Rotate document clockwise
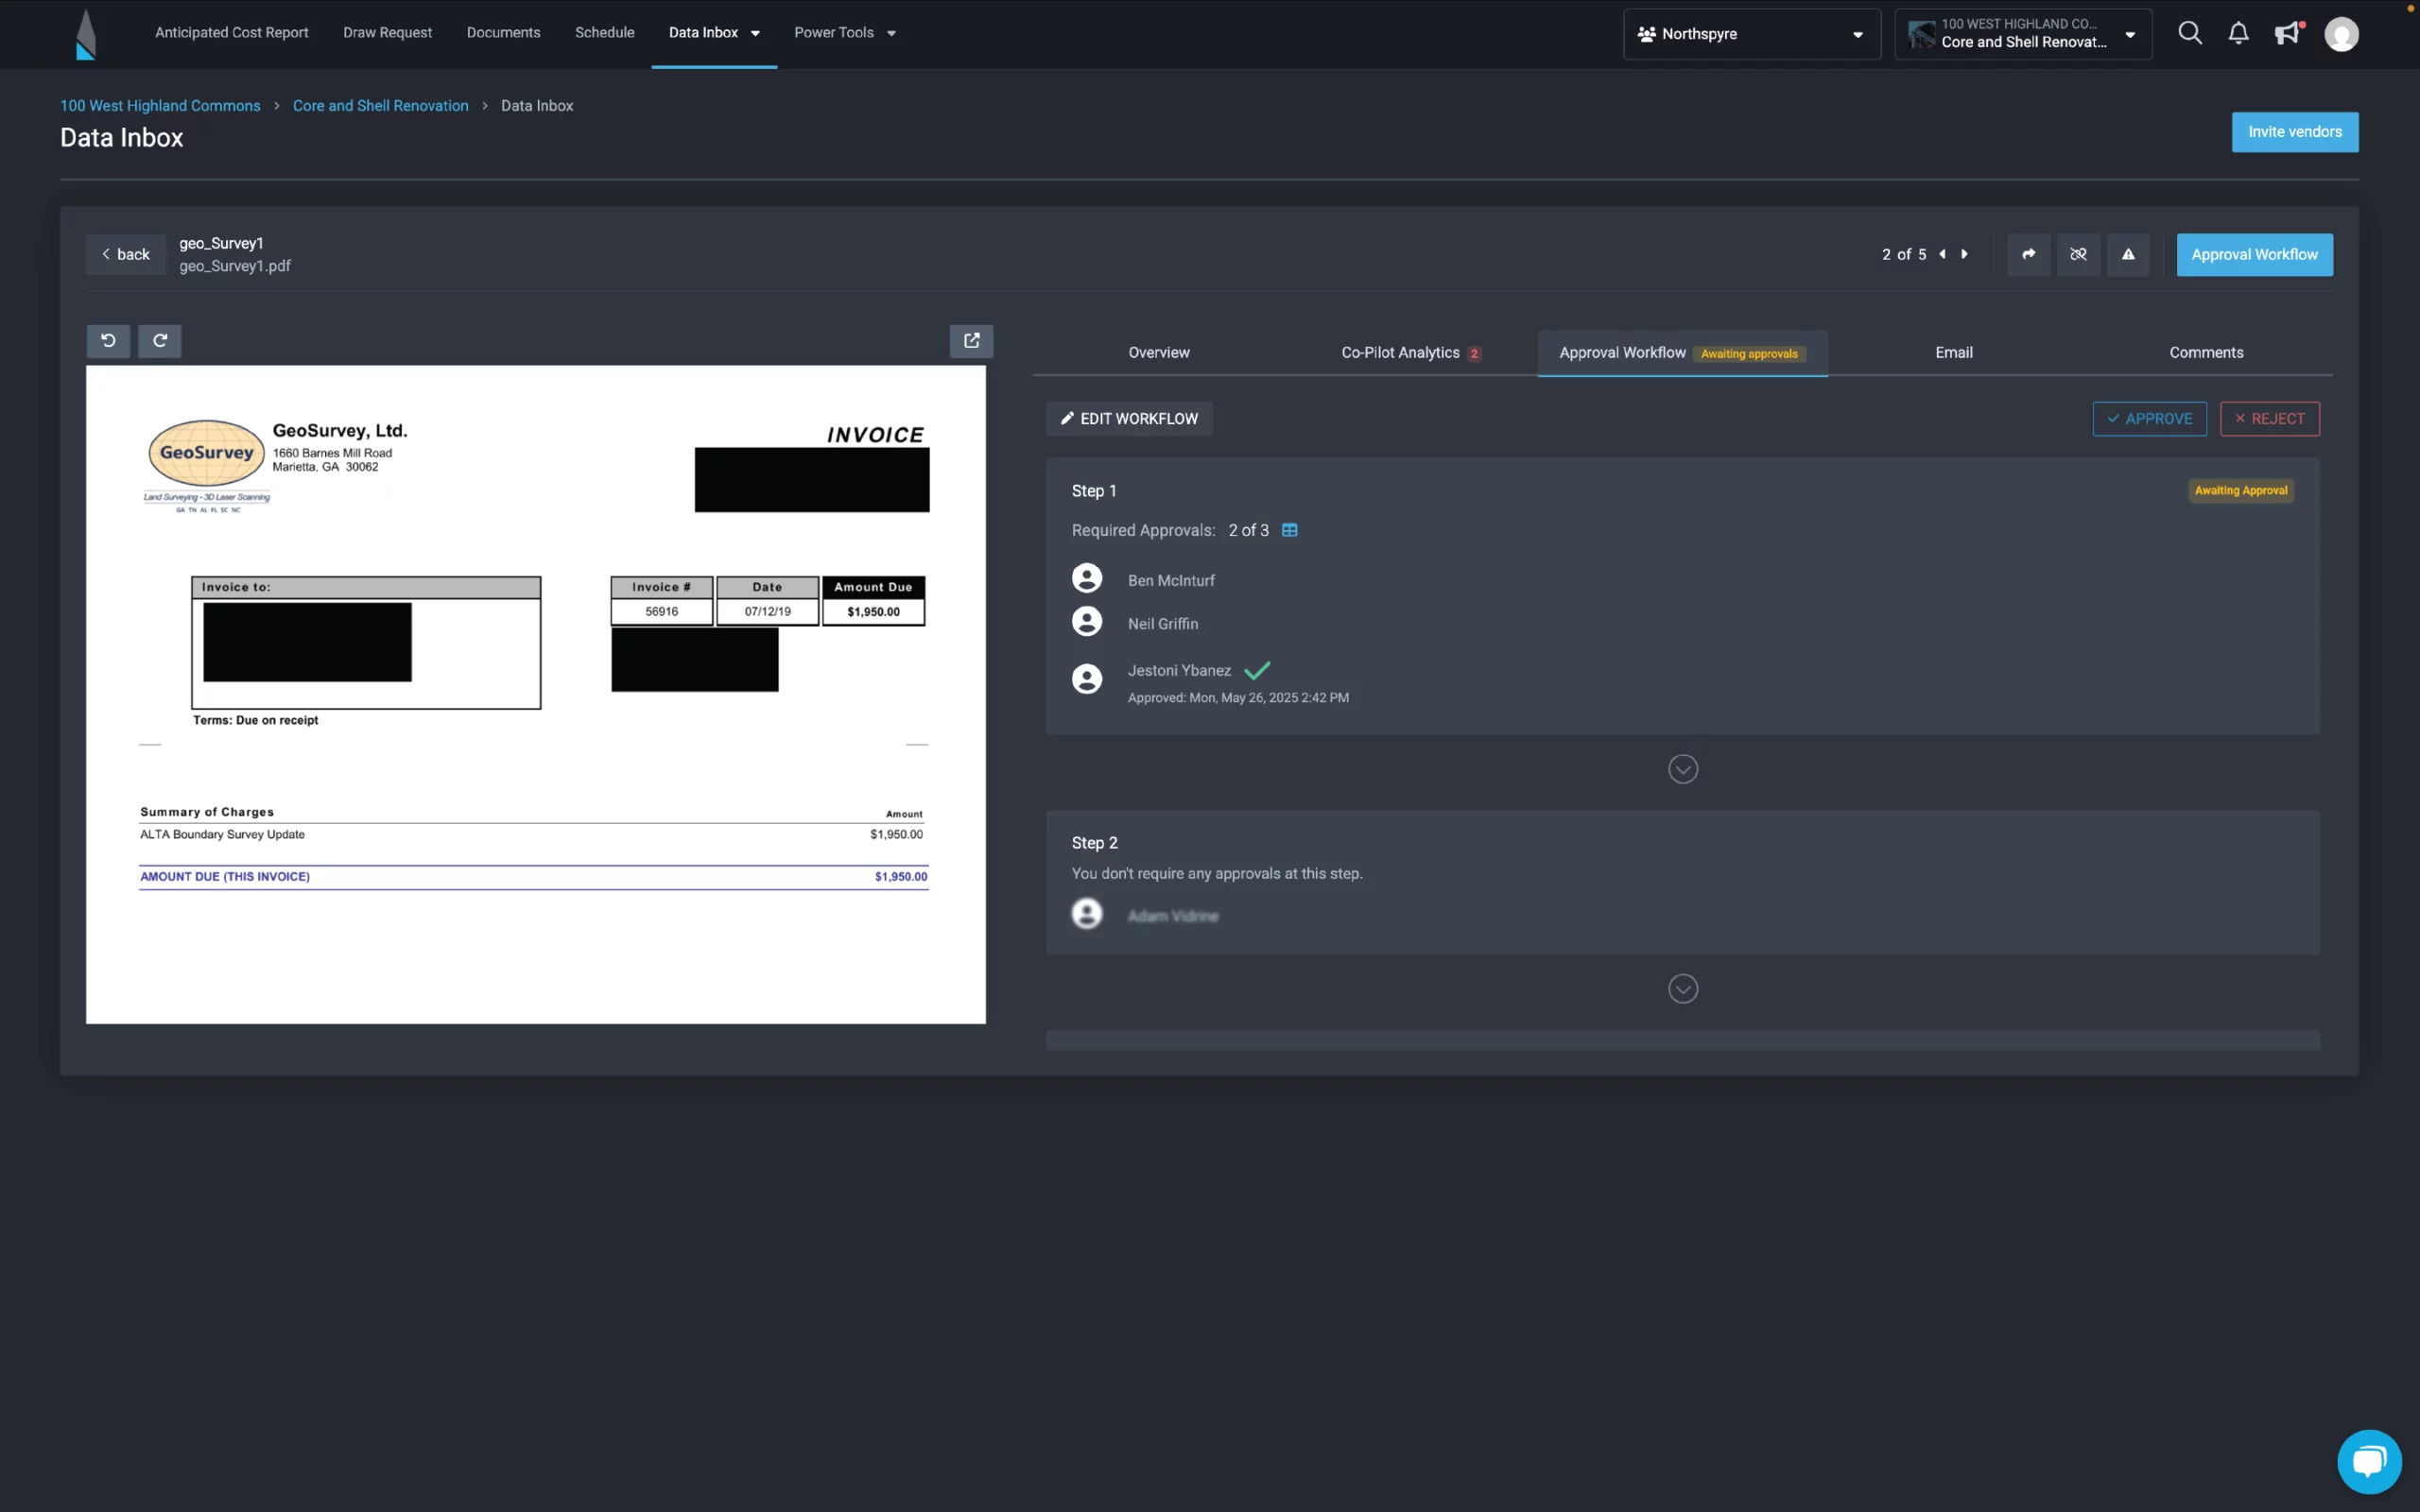Screen dimensions: 2420x1512 160,341
